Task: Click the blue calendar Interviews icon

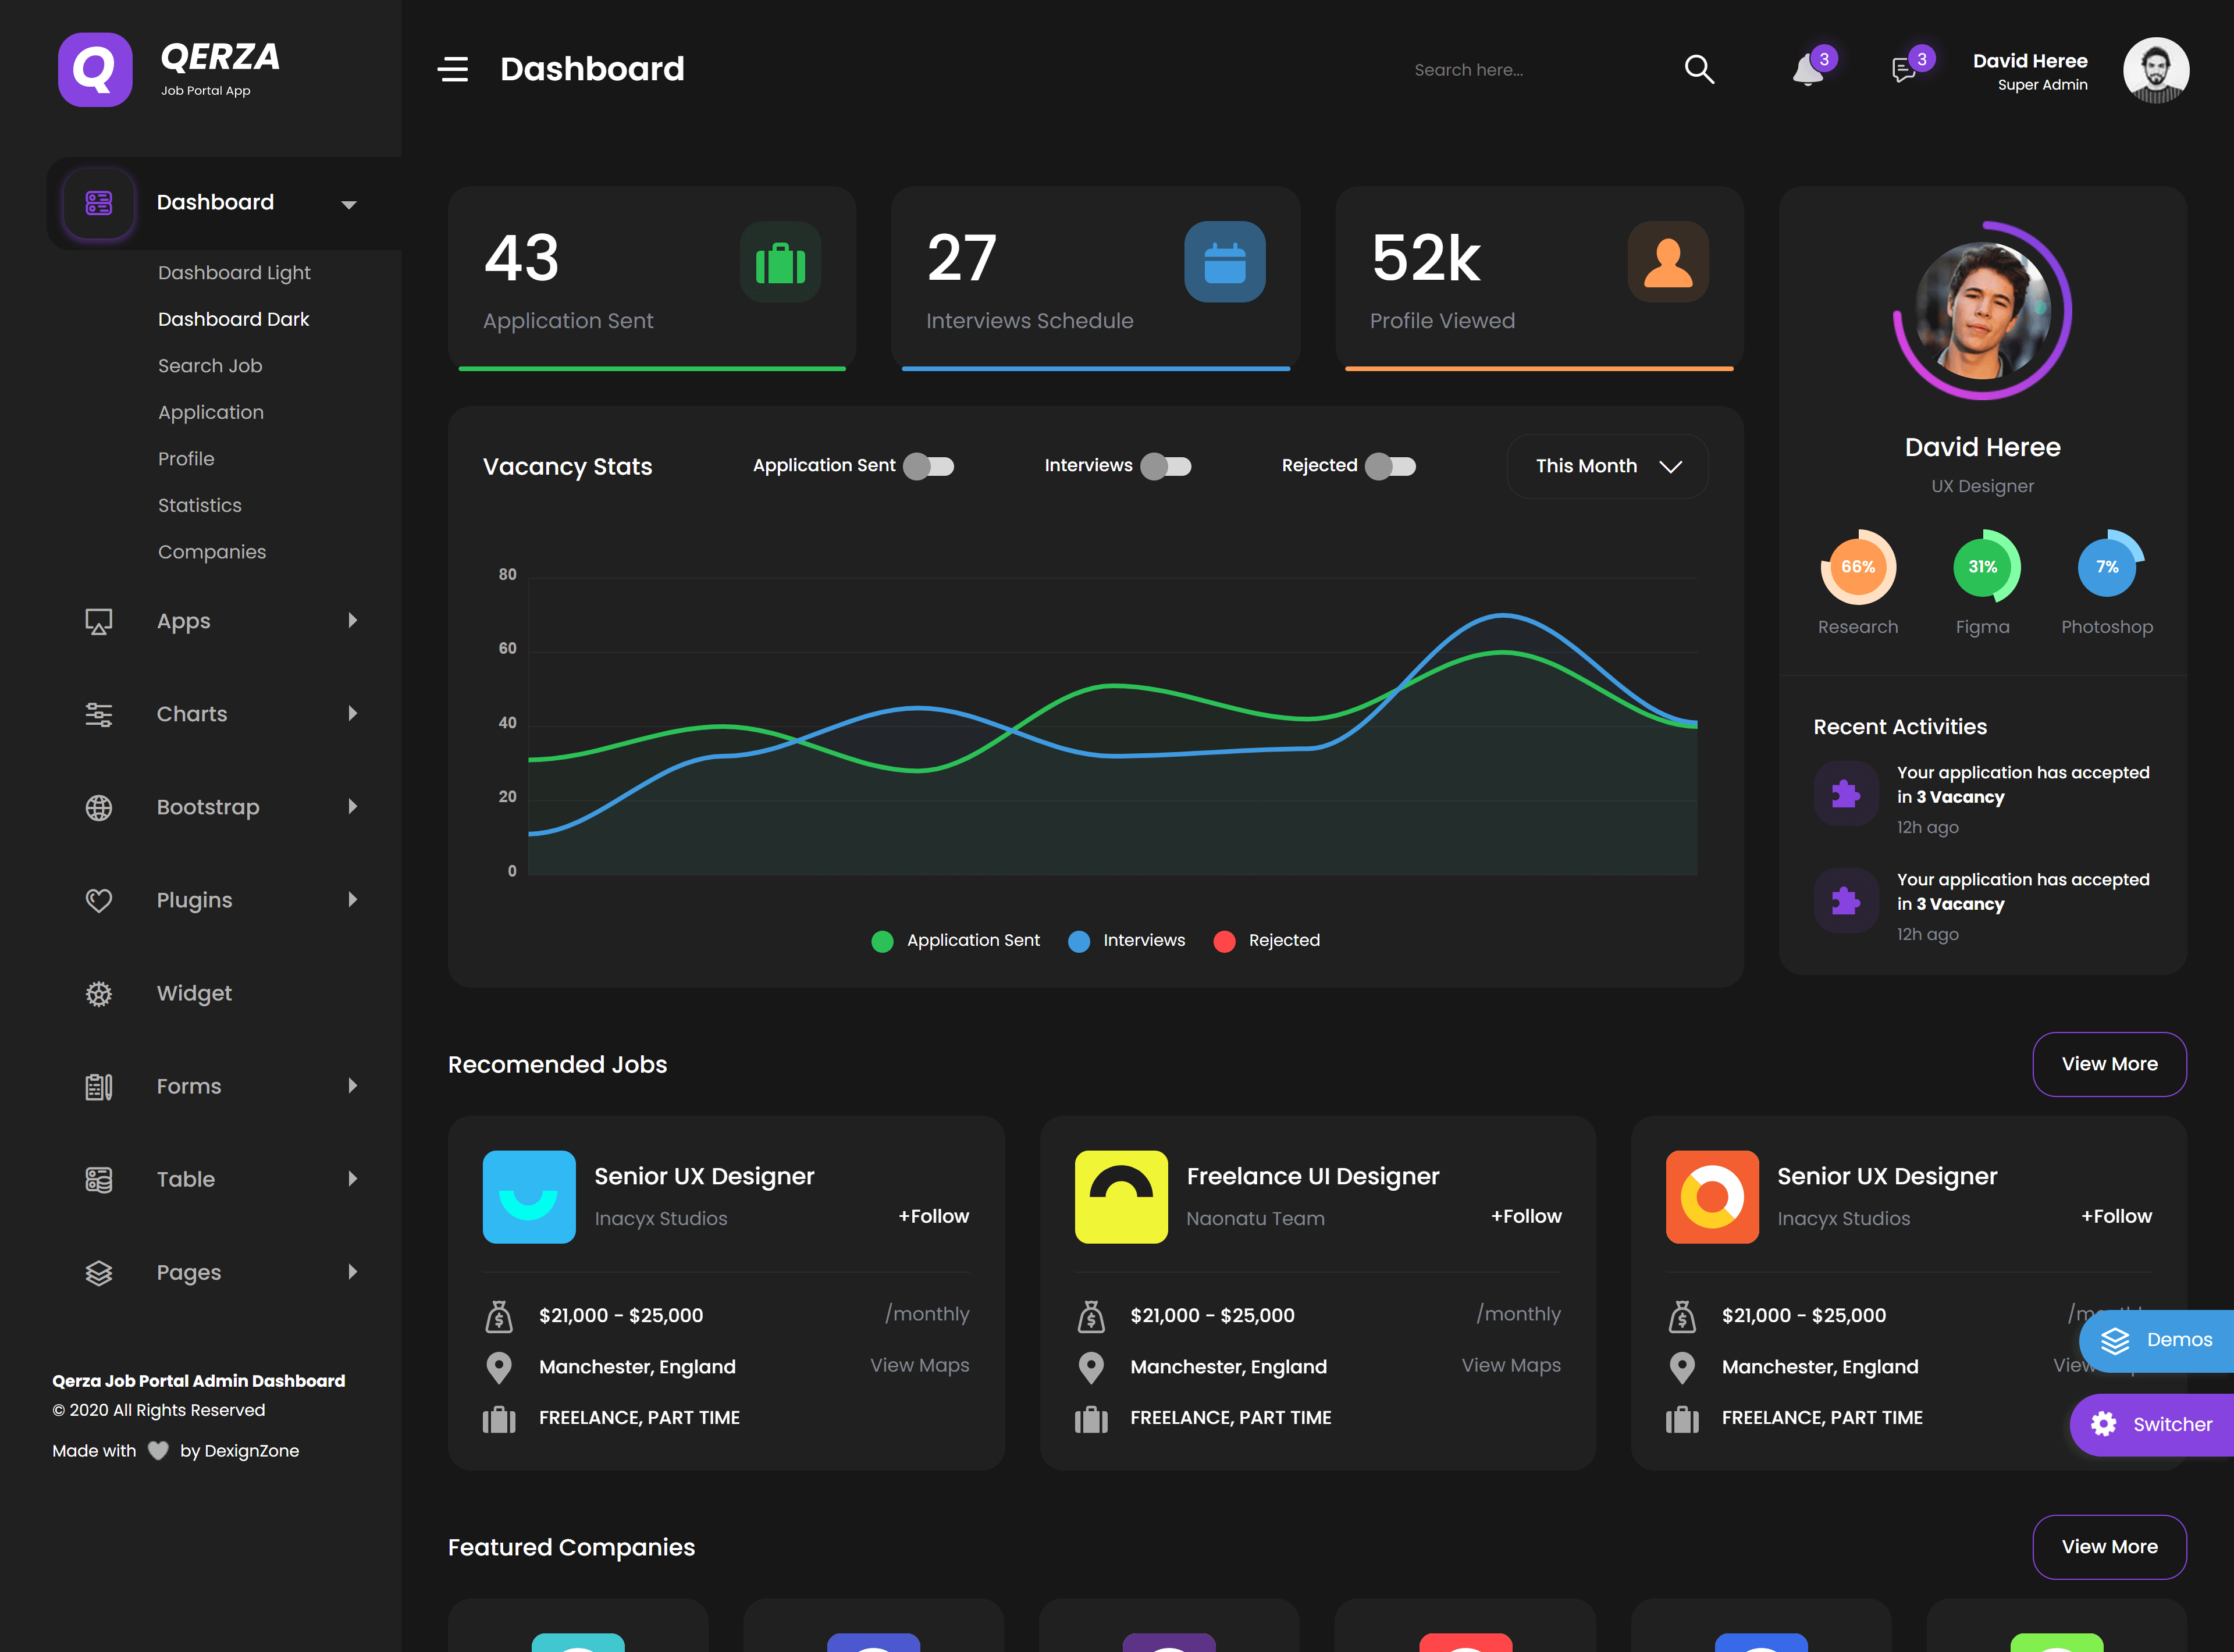Action: pyautogui.click(x=1224, y=262)
